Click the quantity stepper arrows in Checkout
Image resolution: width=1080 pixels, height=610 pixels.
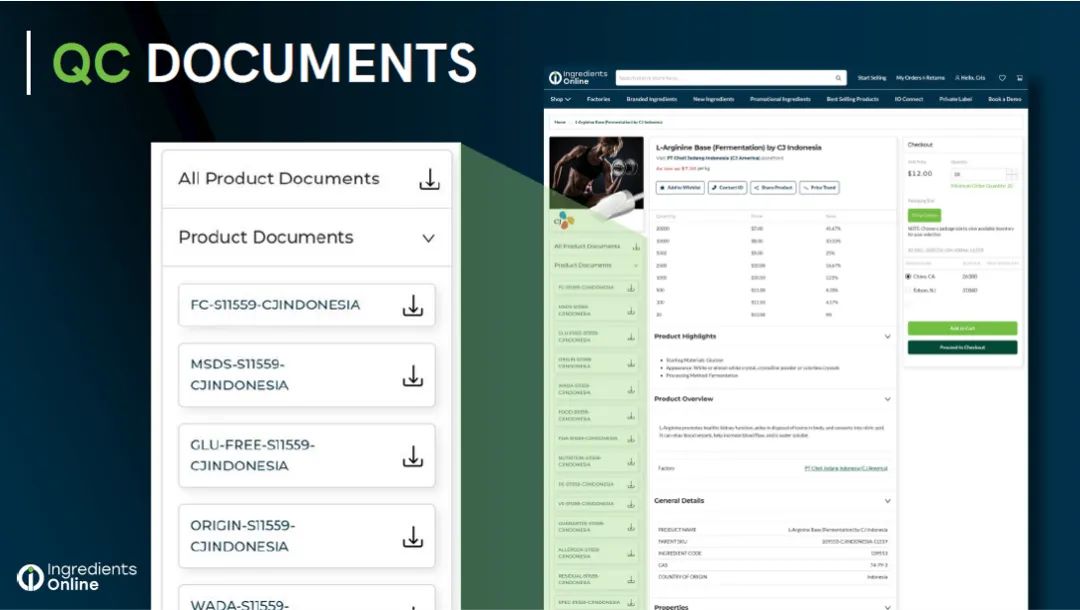point(1011,174)
